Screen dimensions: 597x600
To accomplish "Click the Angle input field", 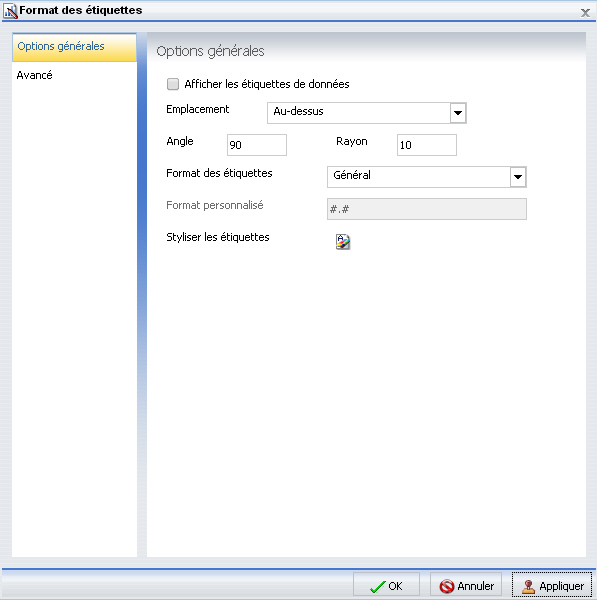I will coord(257,145).
